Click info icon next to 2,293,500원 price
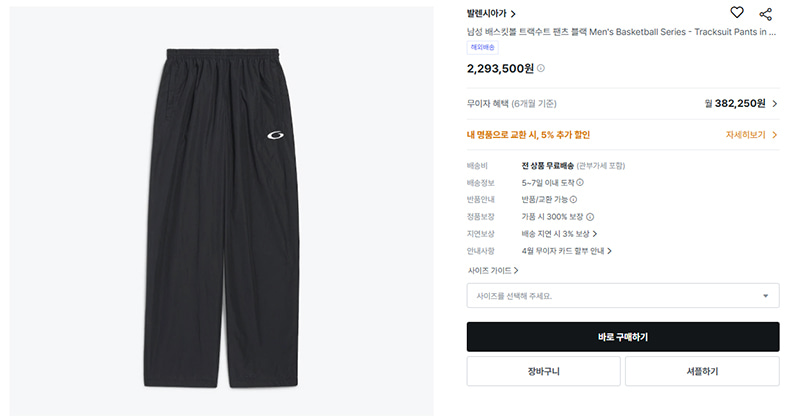Viewport: 800px width, 416px height. 541,68
